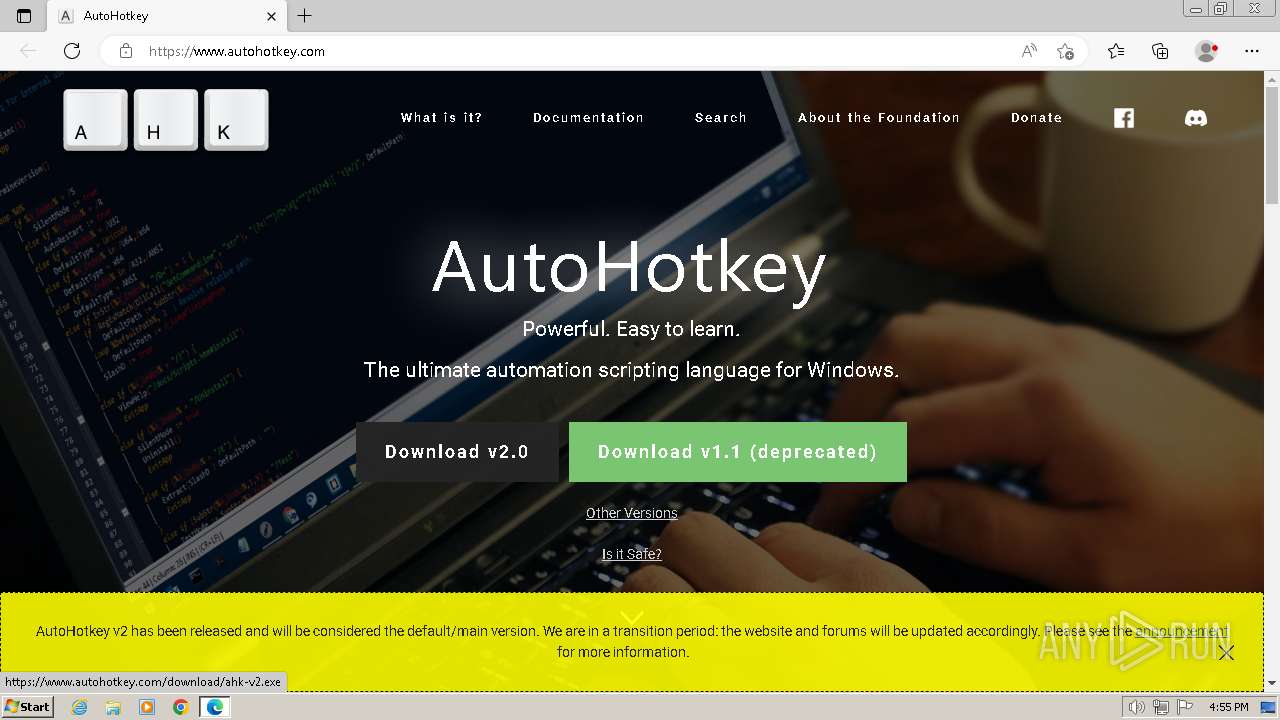
Task: Click the AHK keyboard keys logo
Action: point(166,120)
